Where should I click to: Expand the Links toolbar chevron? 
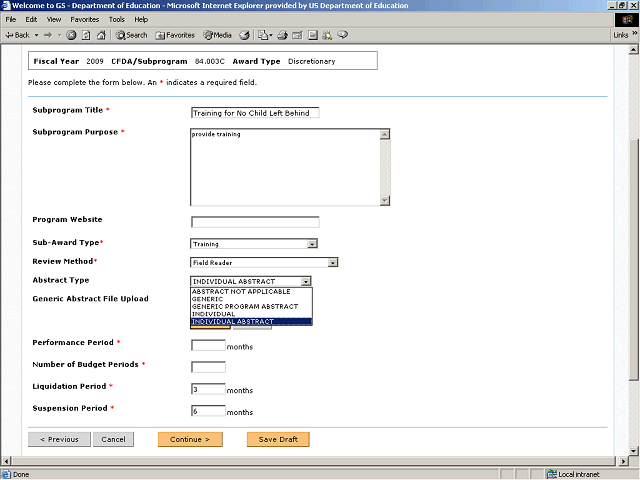pyautogui.click(x=634, y=33)
